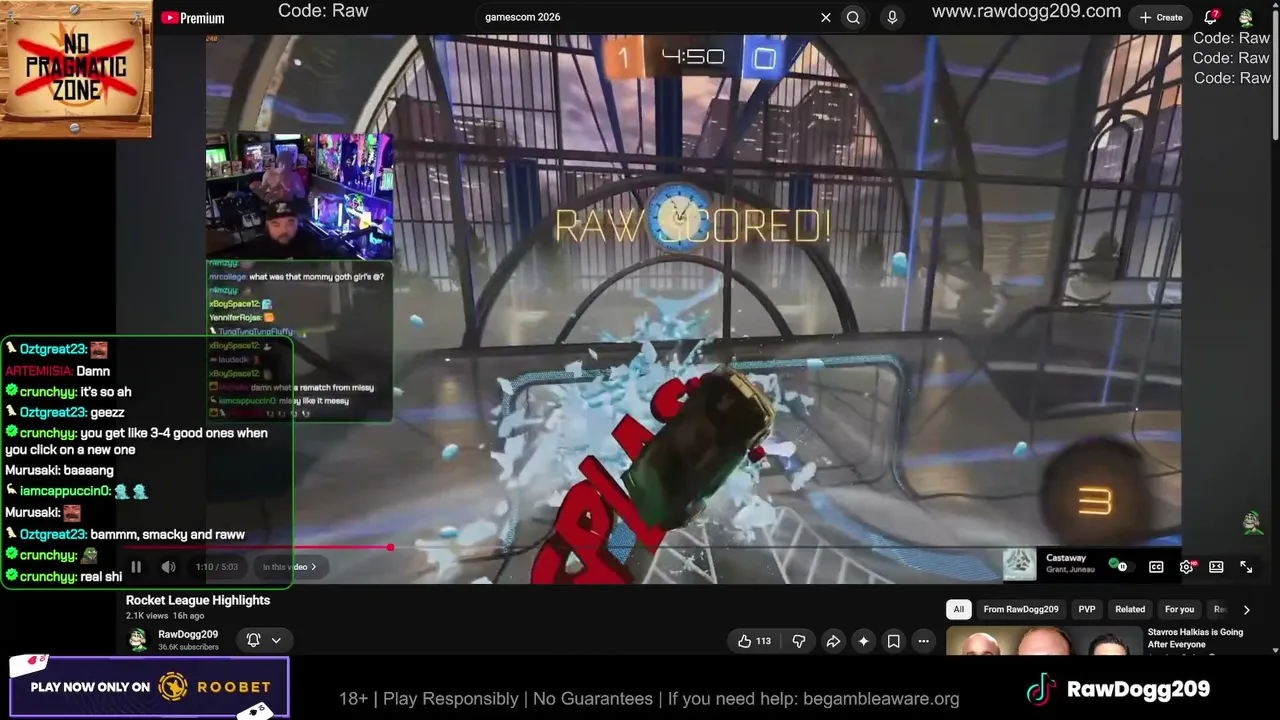Save the video to a playlist

click(x=894, y=641)
